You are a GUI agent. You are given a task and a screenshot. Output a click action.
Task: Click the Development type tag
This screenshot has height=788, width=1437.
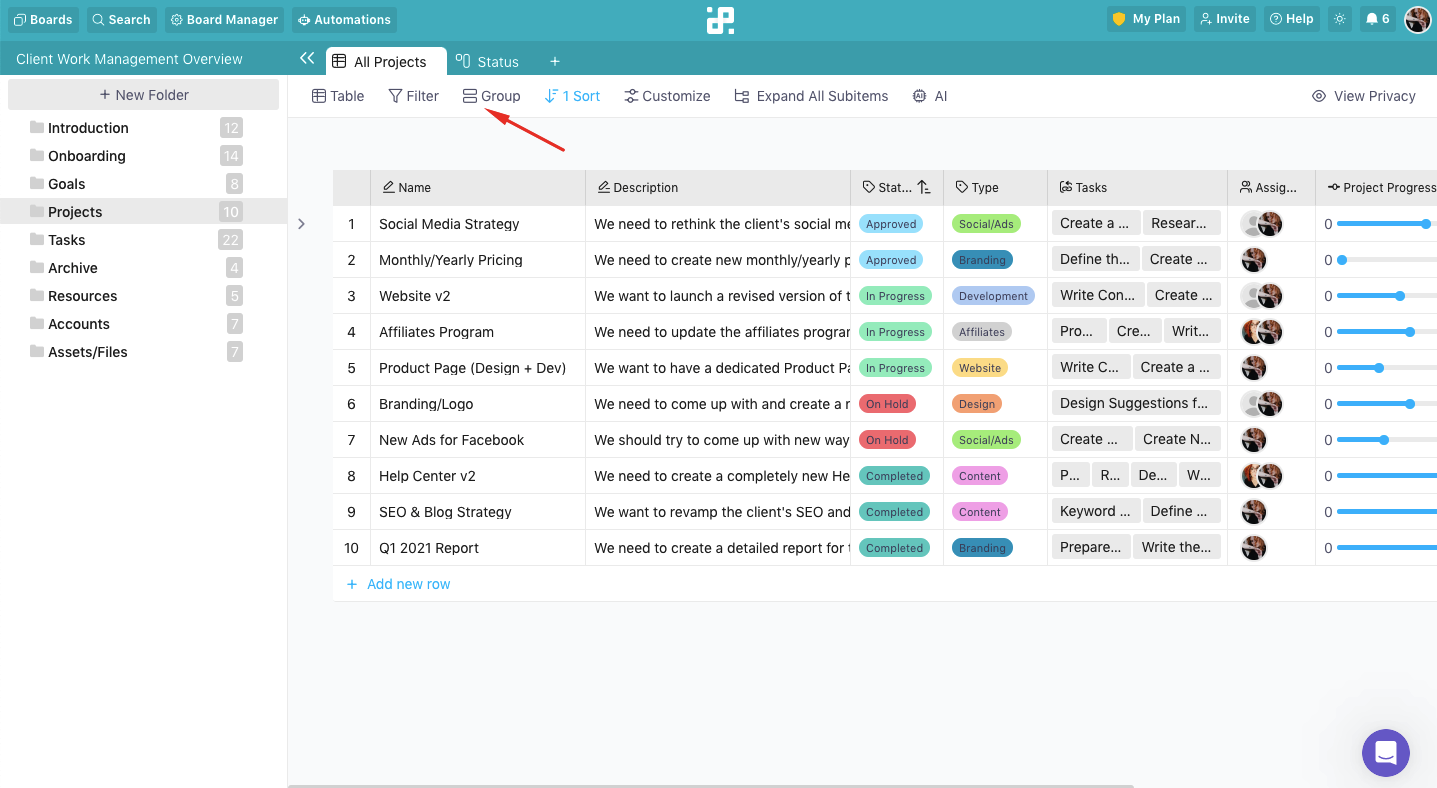click(992, 296)
